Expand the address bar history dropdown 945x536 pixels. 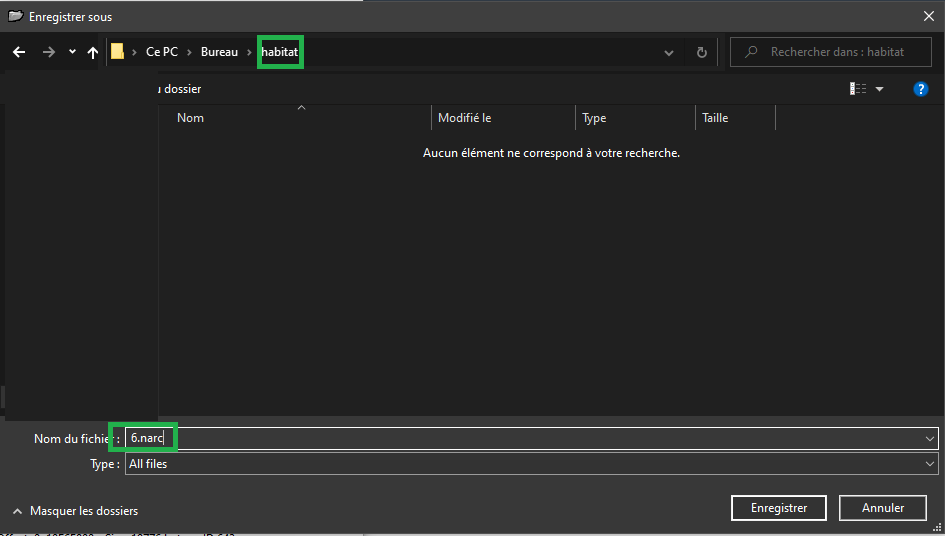(x=669, y=52)
